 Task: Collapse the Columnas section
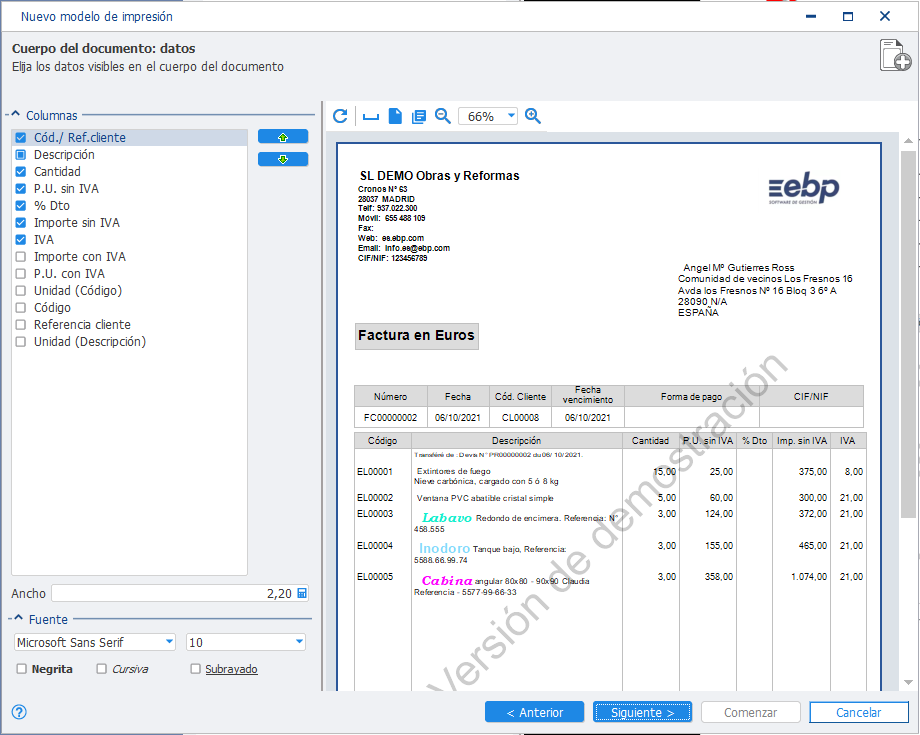pyautogui.click(x=16, y=114)
